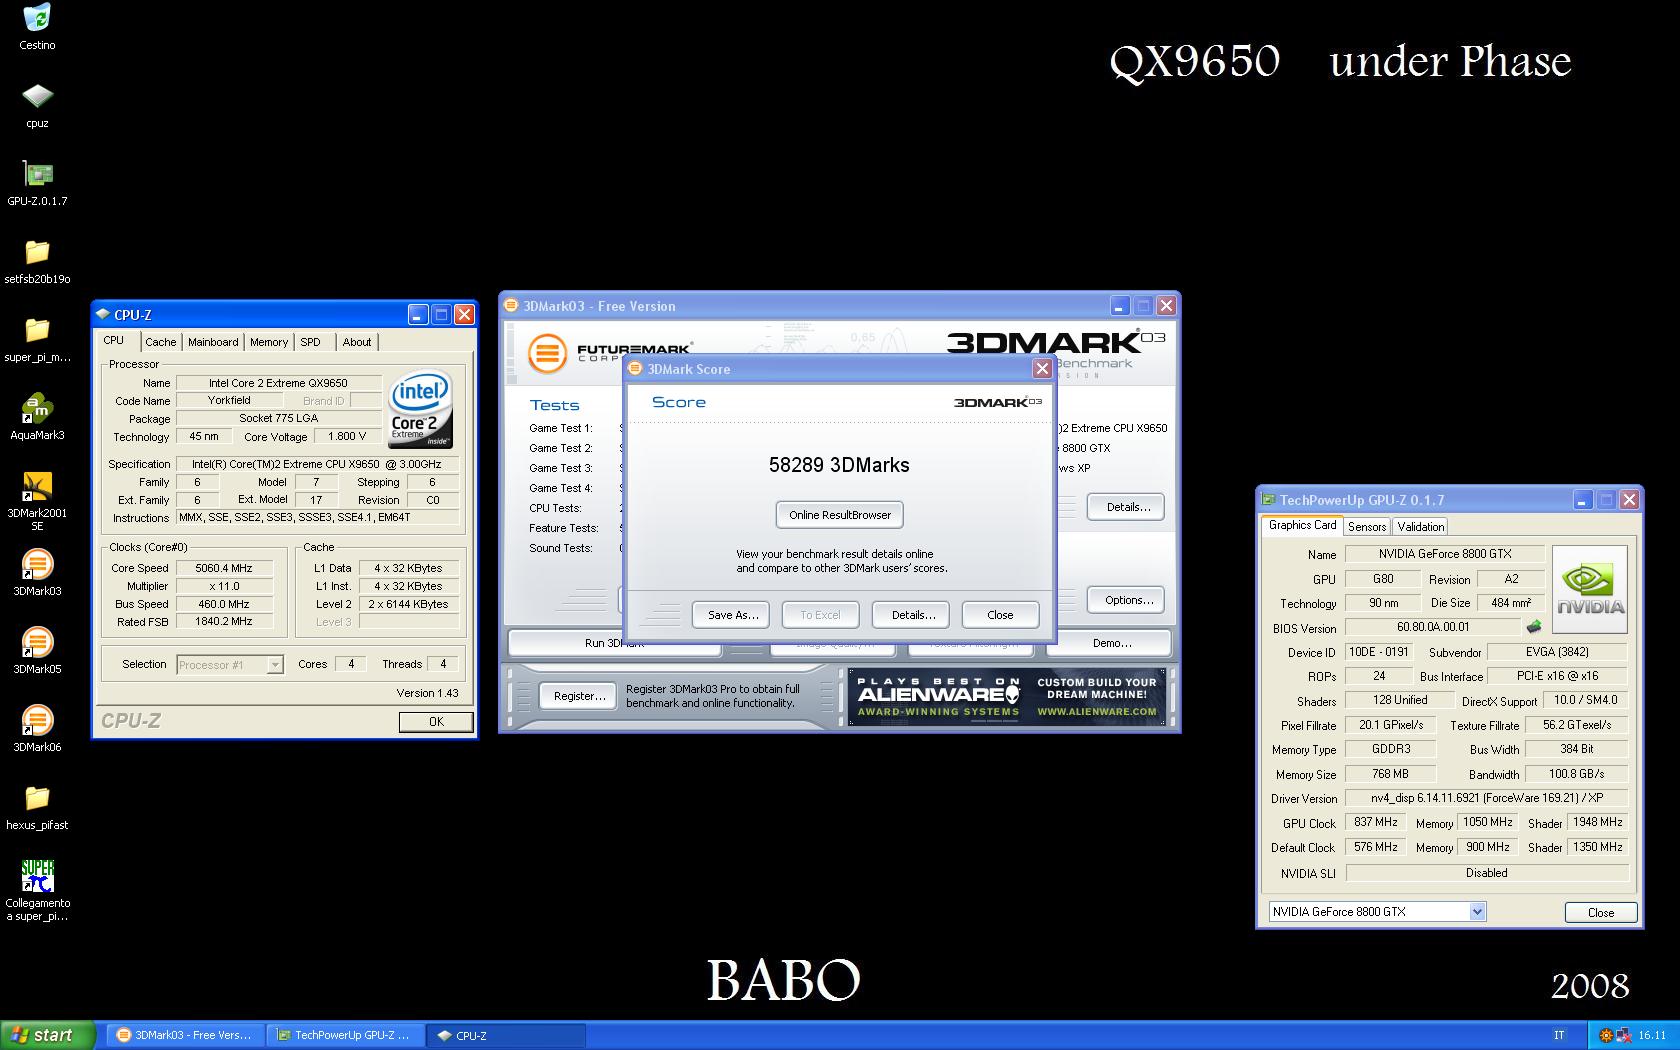The image size is (1680, 1050).
Task: Select the AquaMark3 shortcut icon
Action: (x=37, y=408)
